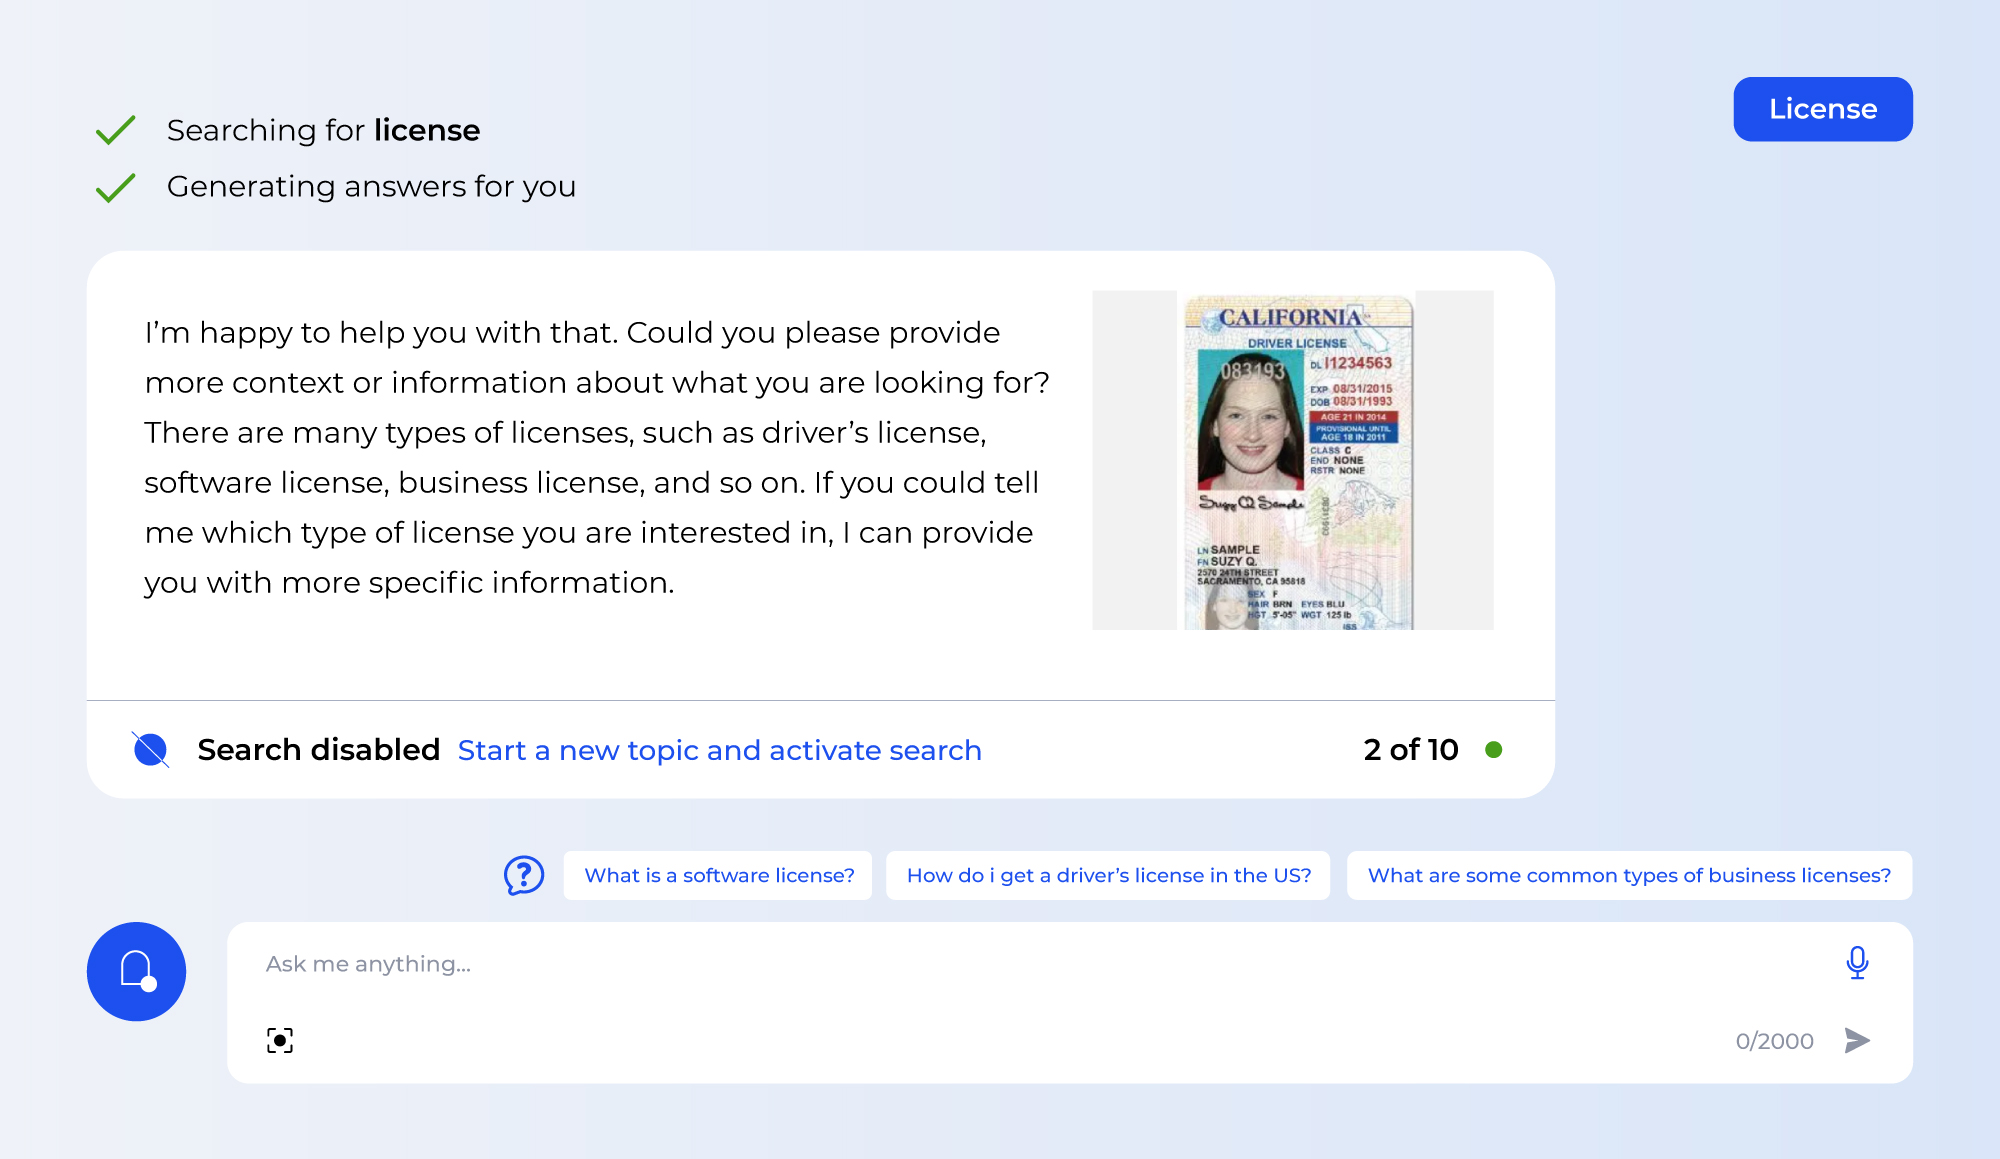Click the notification bell icon
Image resolution: width=2000 pixels, height=1159 pixels.
[137, 970]
